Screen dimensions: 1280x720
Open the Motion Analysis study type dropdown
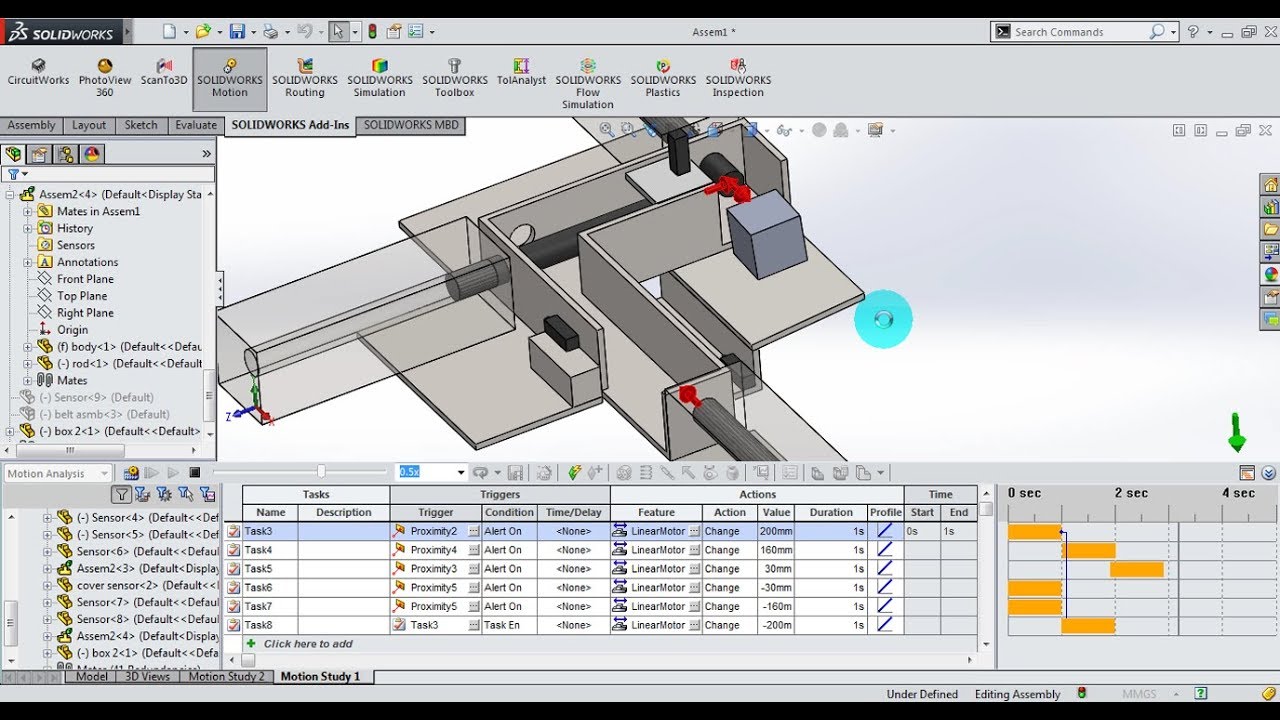[57, 474]
